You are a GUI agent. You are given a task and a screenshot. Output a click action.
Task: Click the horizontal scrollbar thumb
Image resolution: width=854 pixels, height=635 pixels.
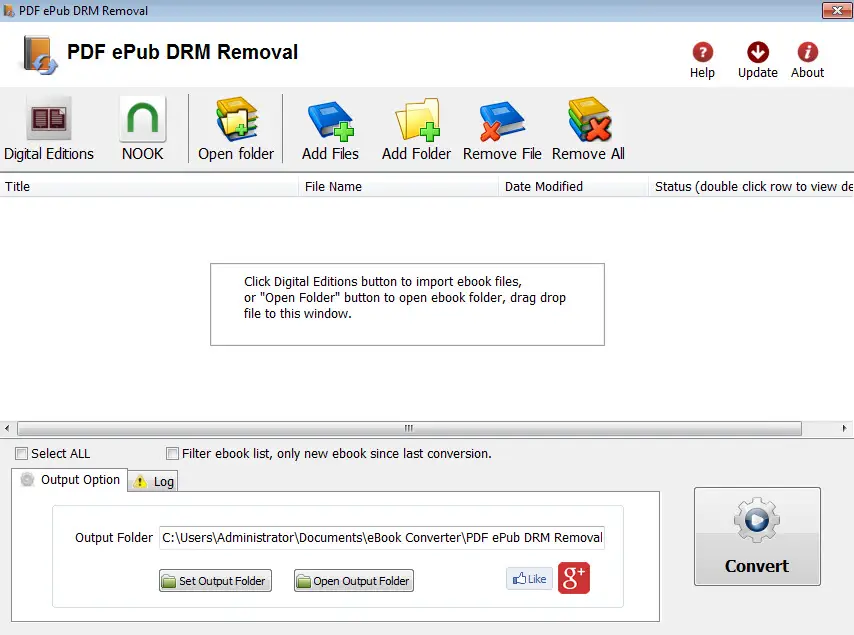[x=409, y=429]
